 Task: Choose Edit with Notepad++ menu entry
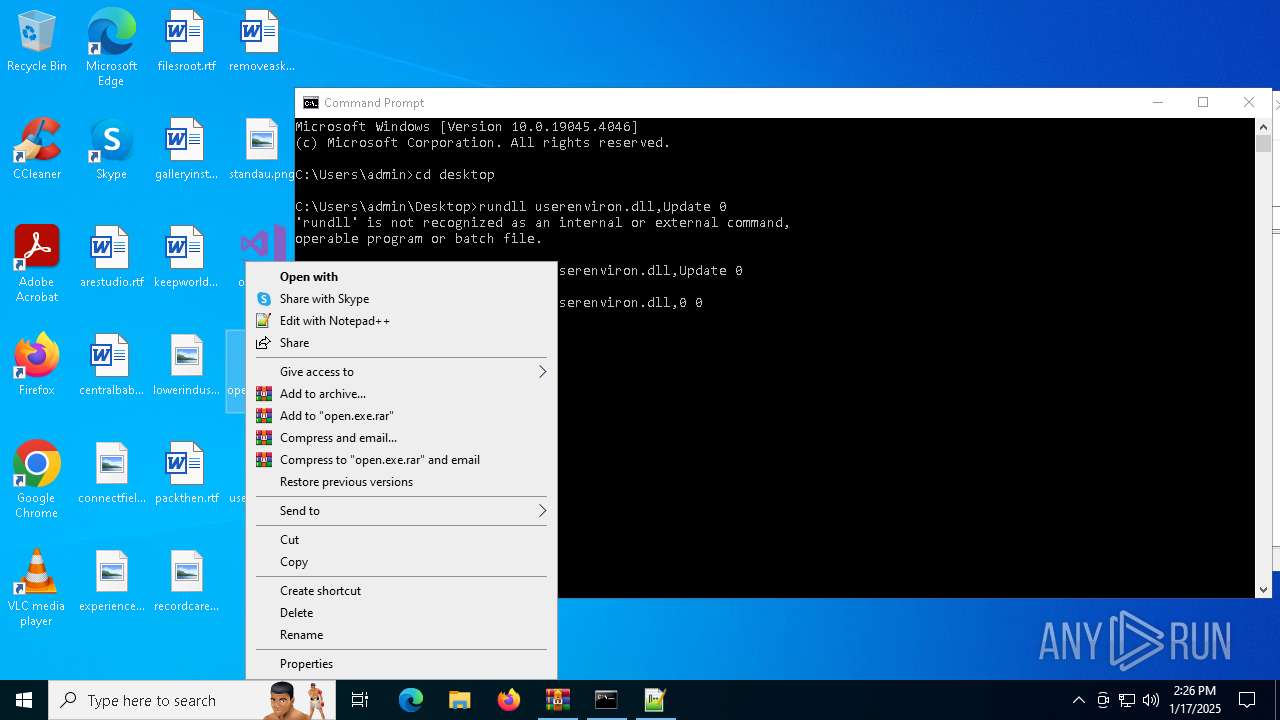pyautogui.click(x=401, y=321)
